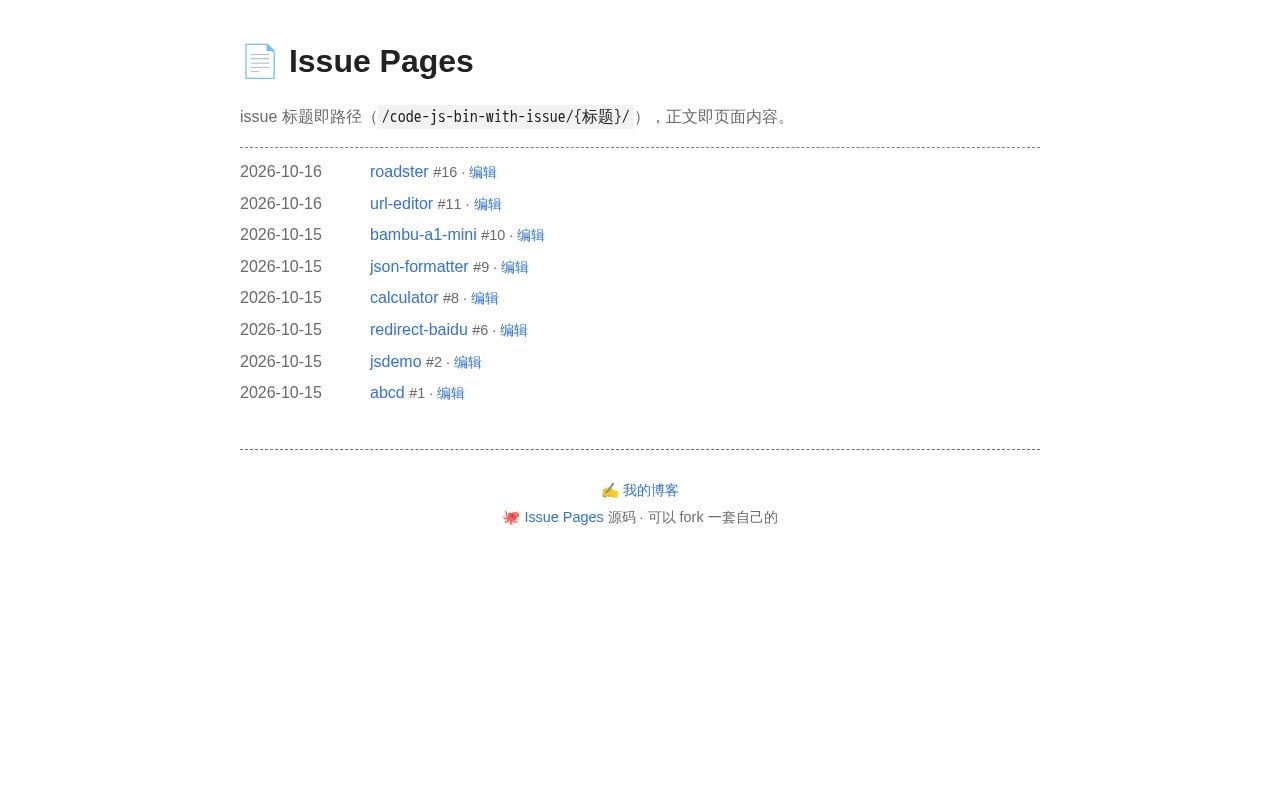Open the redirect-baidu page link
Viewport: 1280px width, 800px height.
point(419,330)
